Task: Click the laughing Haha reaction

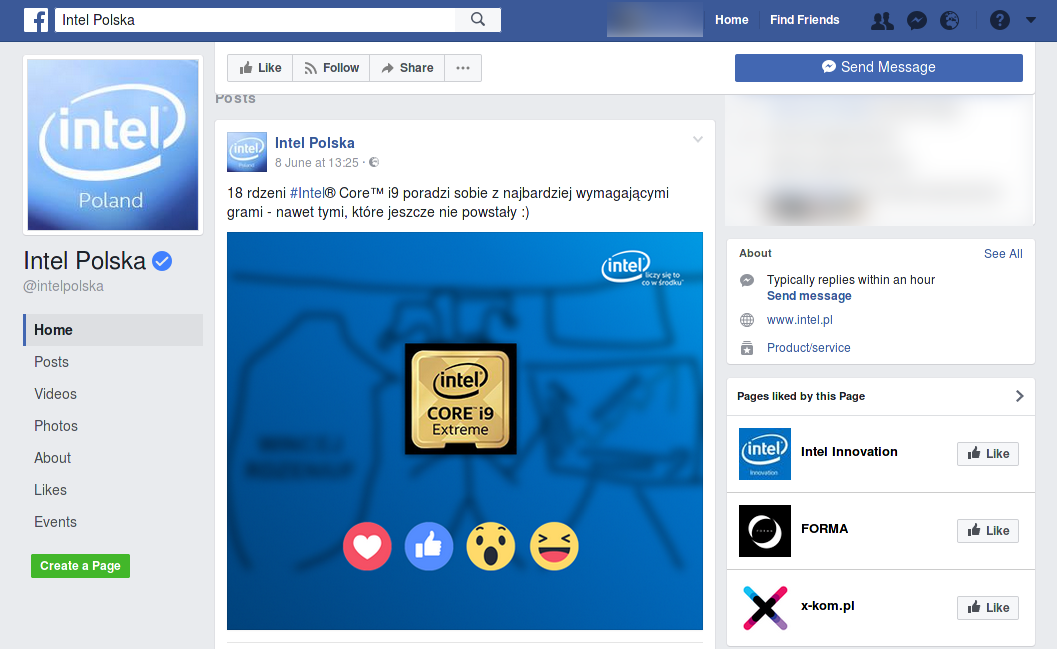Action: coord(554,546)
